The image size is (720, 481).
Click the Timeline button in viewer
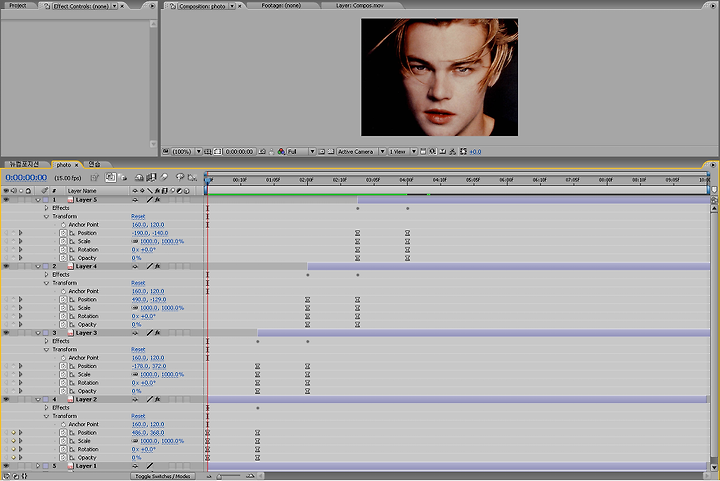point(443,151)
